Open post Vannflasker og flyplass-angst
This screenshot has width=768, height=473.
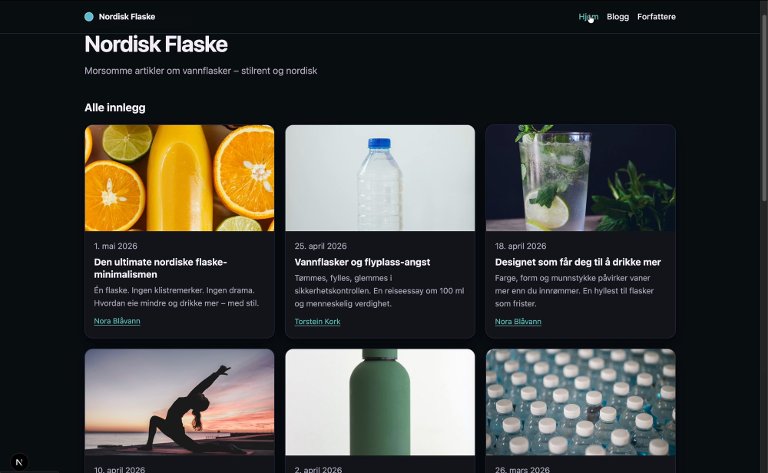click(362, 262)
